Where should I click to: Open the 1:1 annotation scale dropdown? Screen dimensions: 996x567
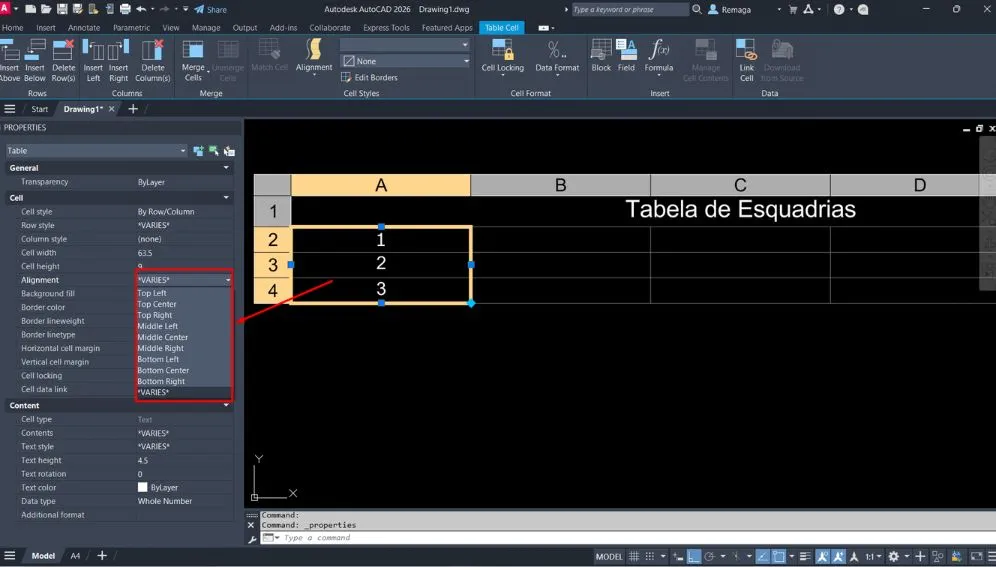tap(874, 557)
